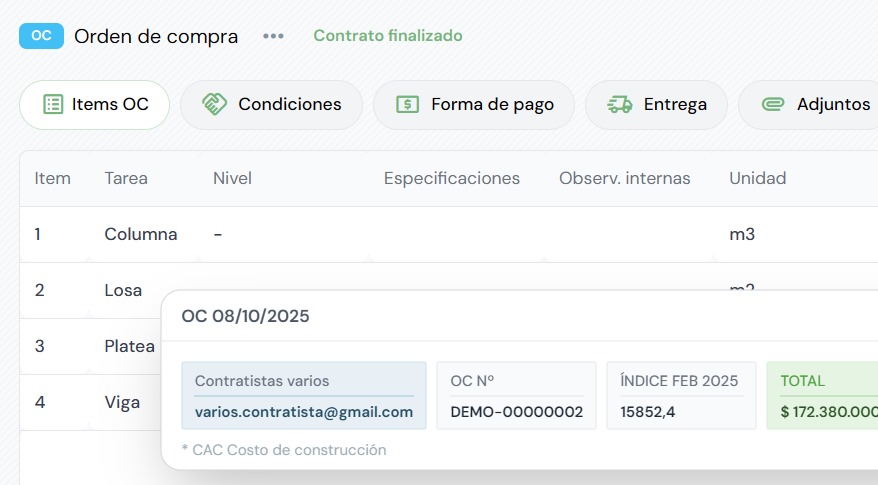878x485 pixels.
Task: Select the Columna row in items table
Action: (x=140, y=235)
